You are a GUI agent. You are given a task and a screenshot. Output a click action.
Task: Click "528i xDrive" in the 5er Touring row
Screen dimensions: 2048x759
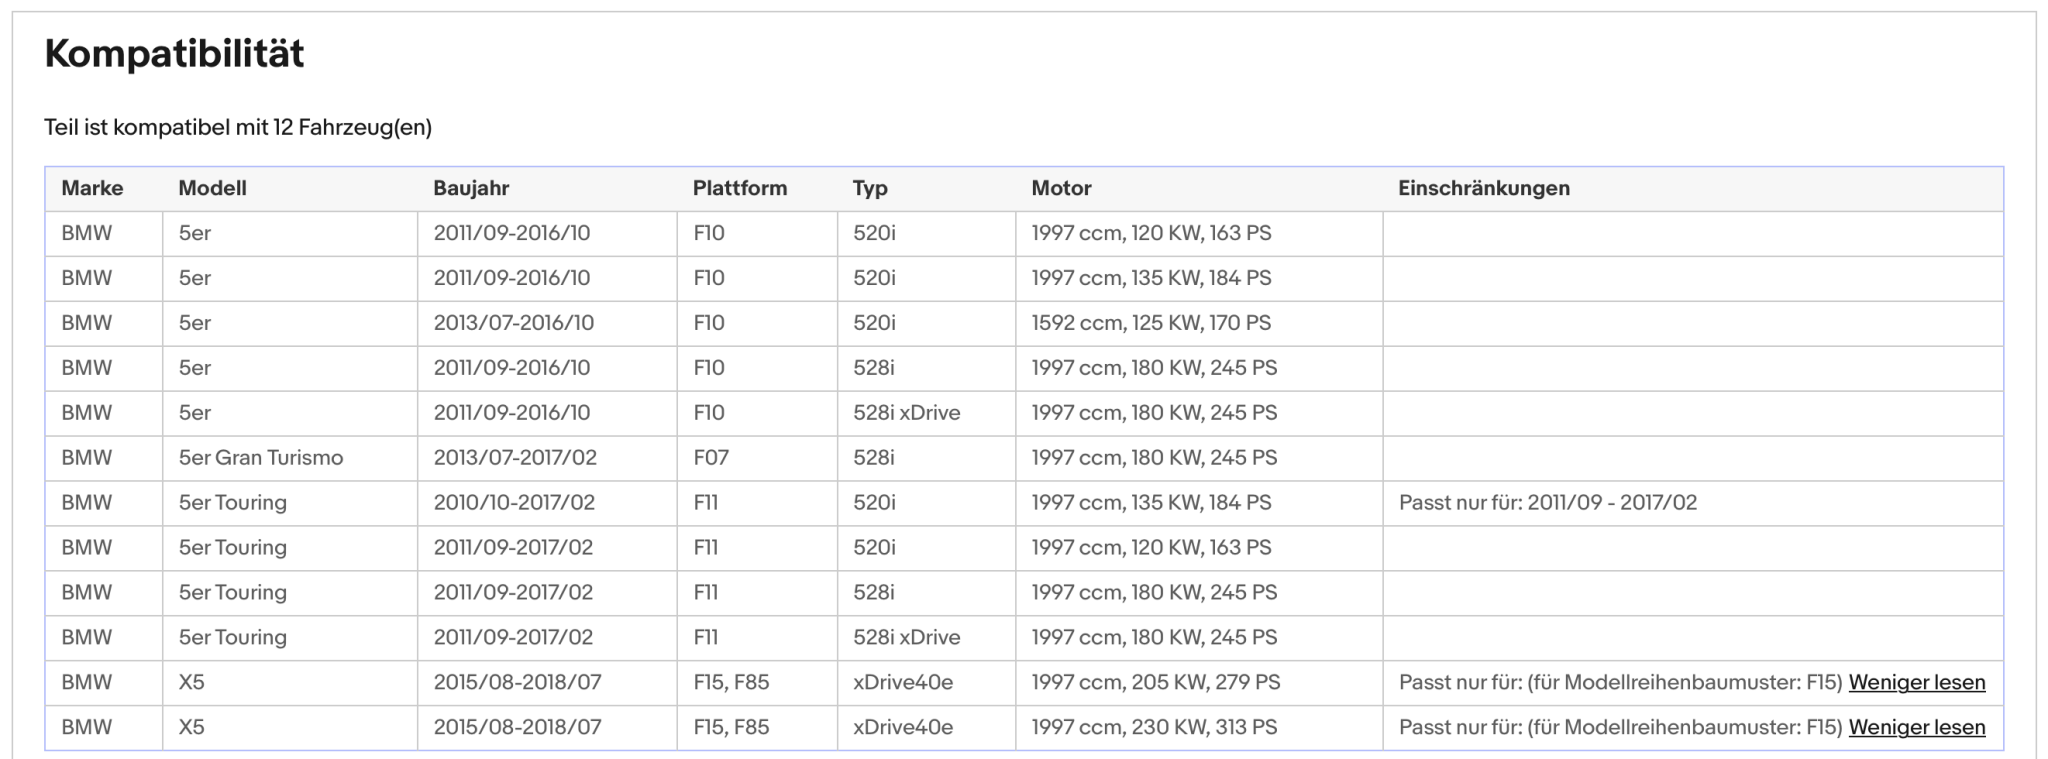907,638
